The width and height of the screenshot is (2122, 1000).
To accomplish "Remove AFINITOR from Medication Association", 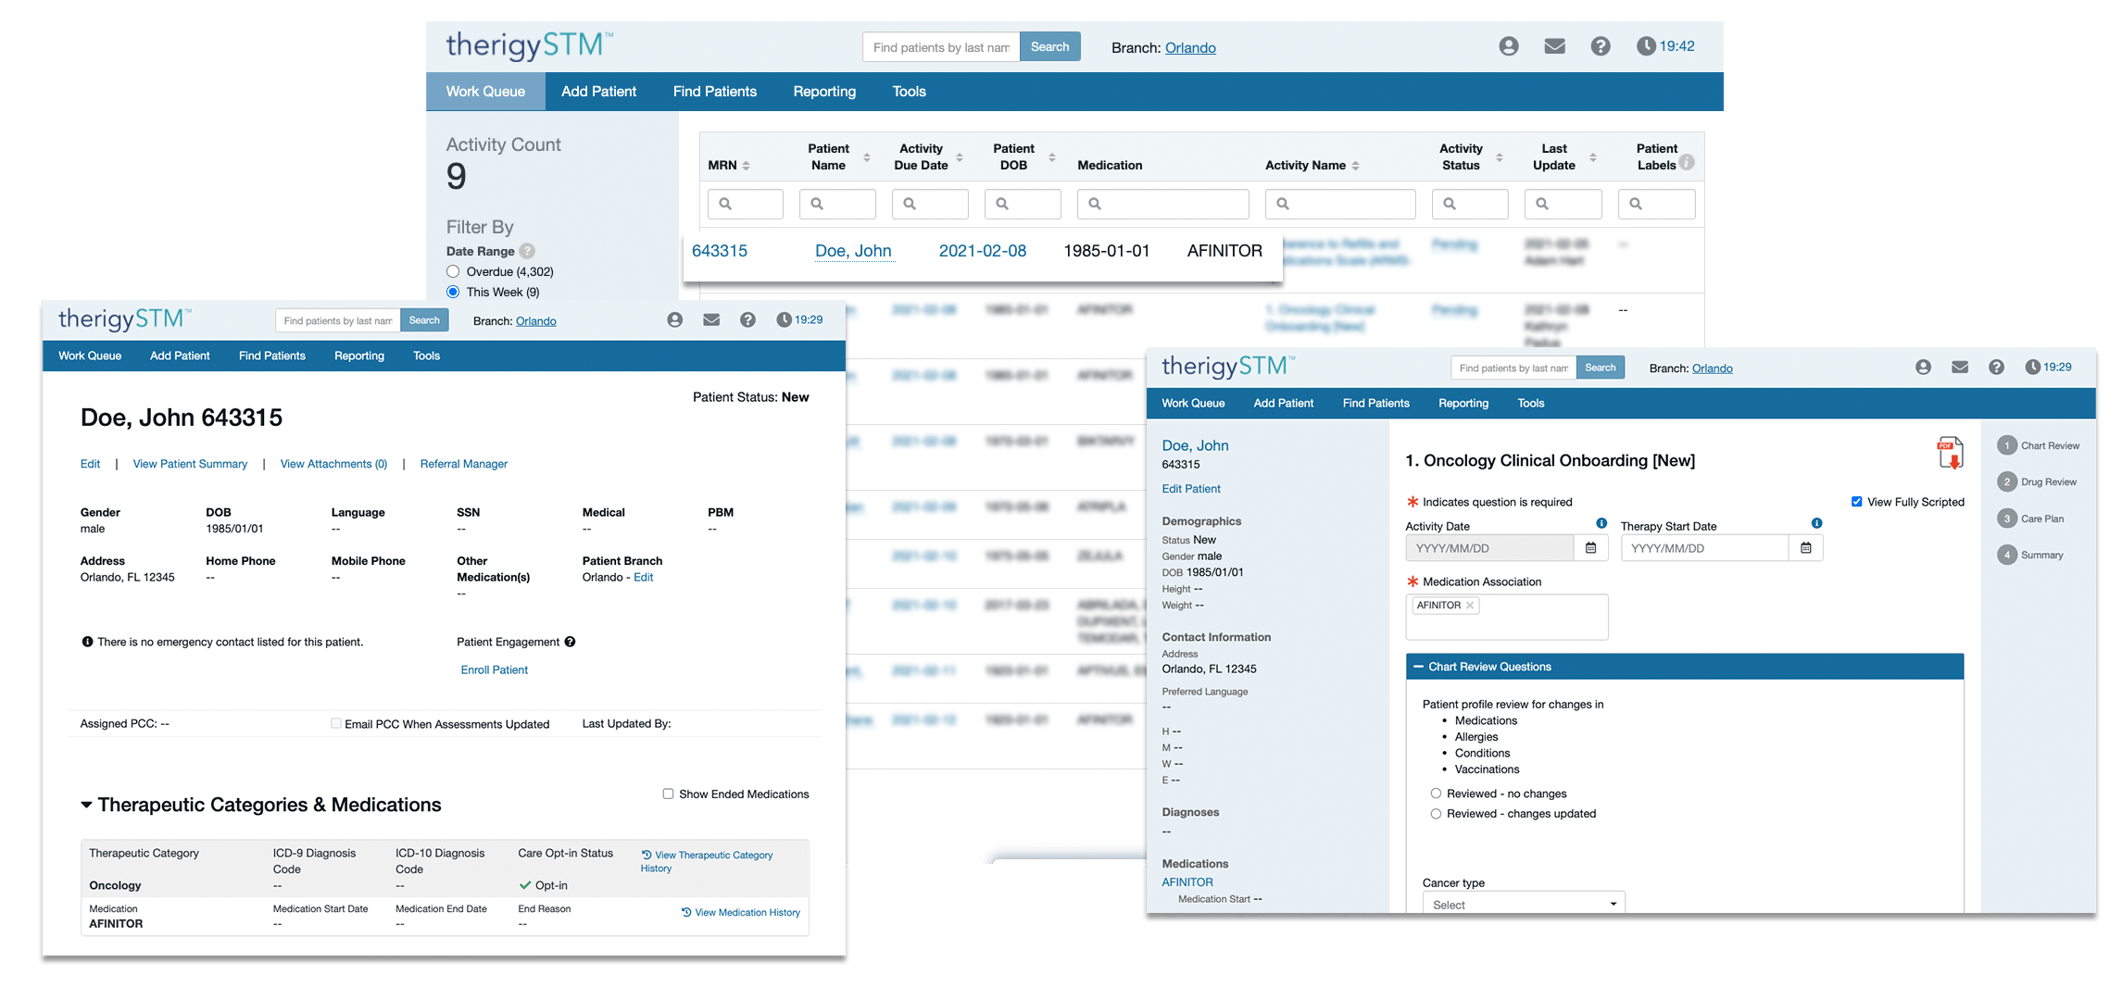I will point(1470,604).
